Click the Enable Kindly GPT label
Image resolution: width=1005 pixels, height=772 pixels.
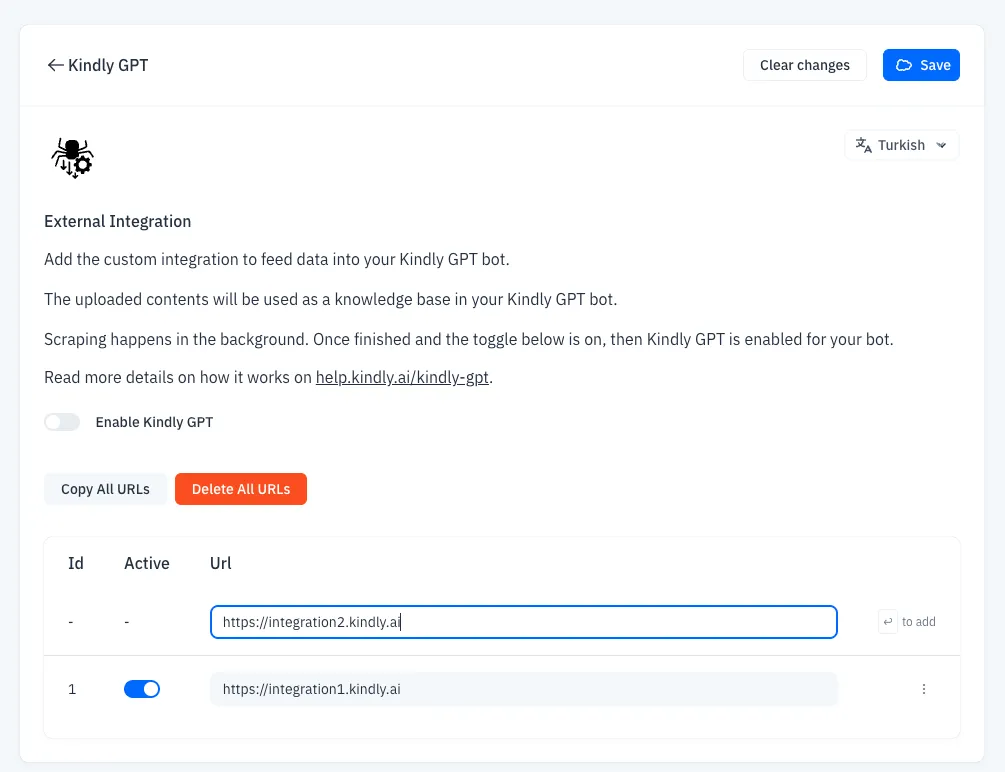point(154,422)
